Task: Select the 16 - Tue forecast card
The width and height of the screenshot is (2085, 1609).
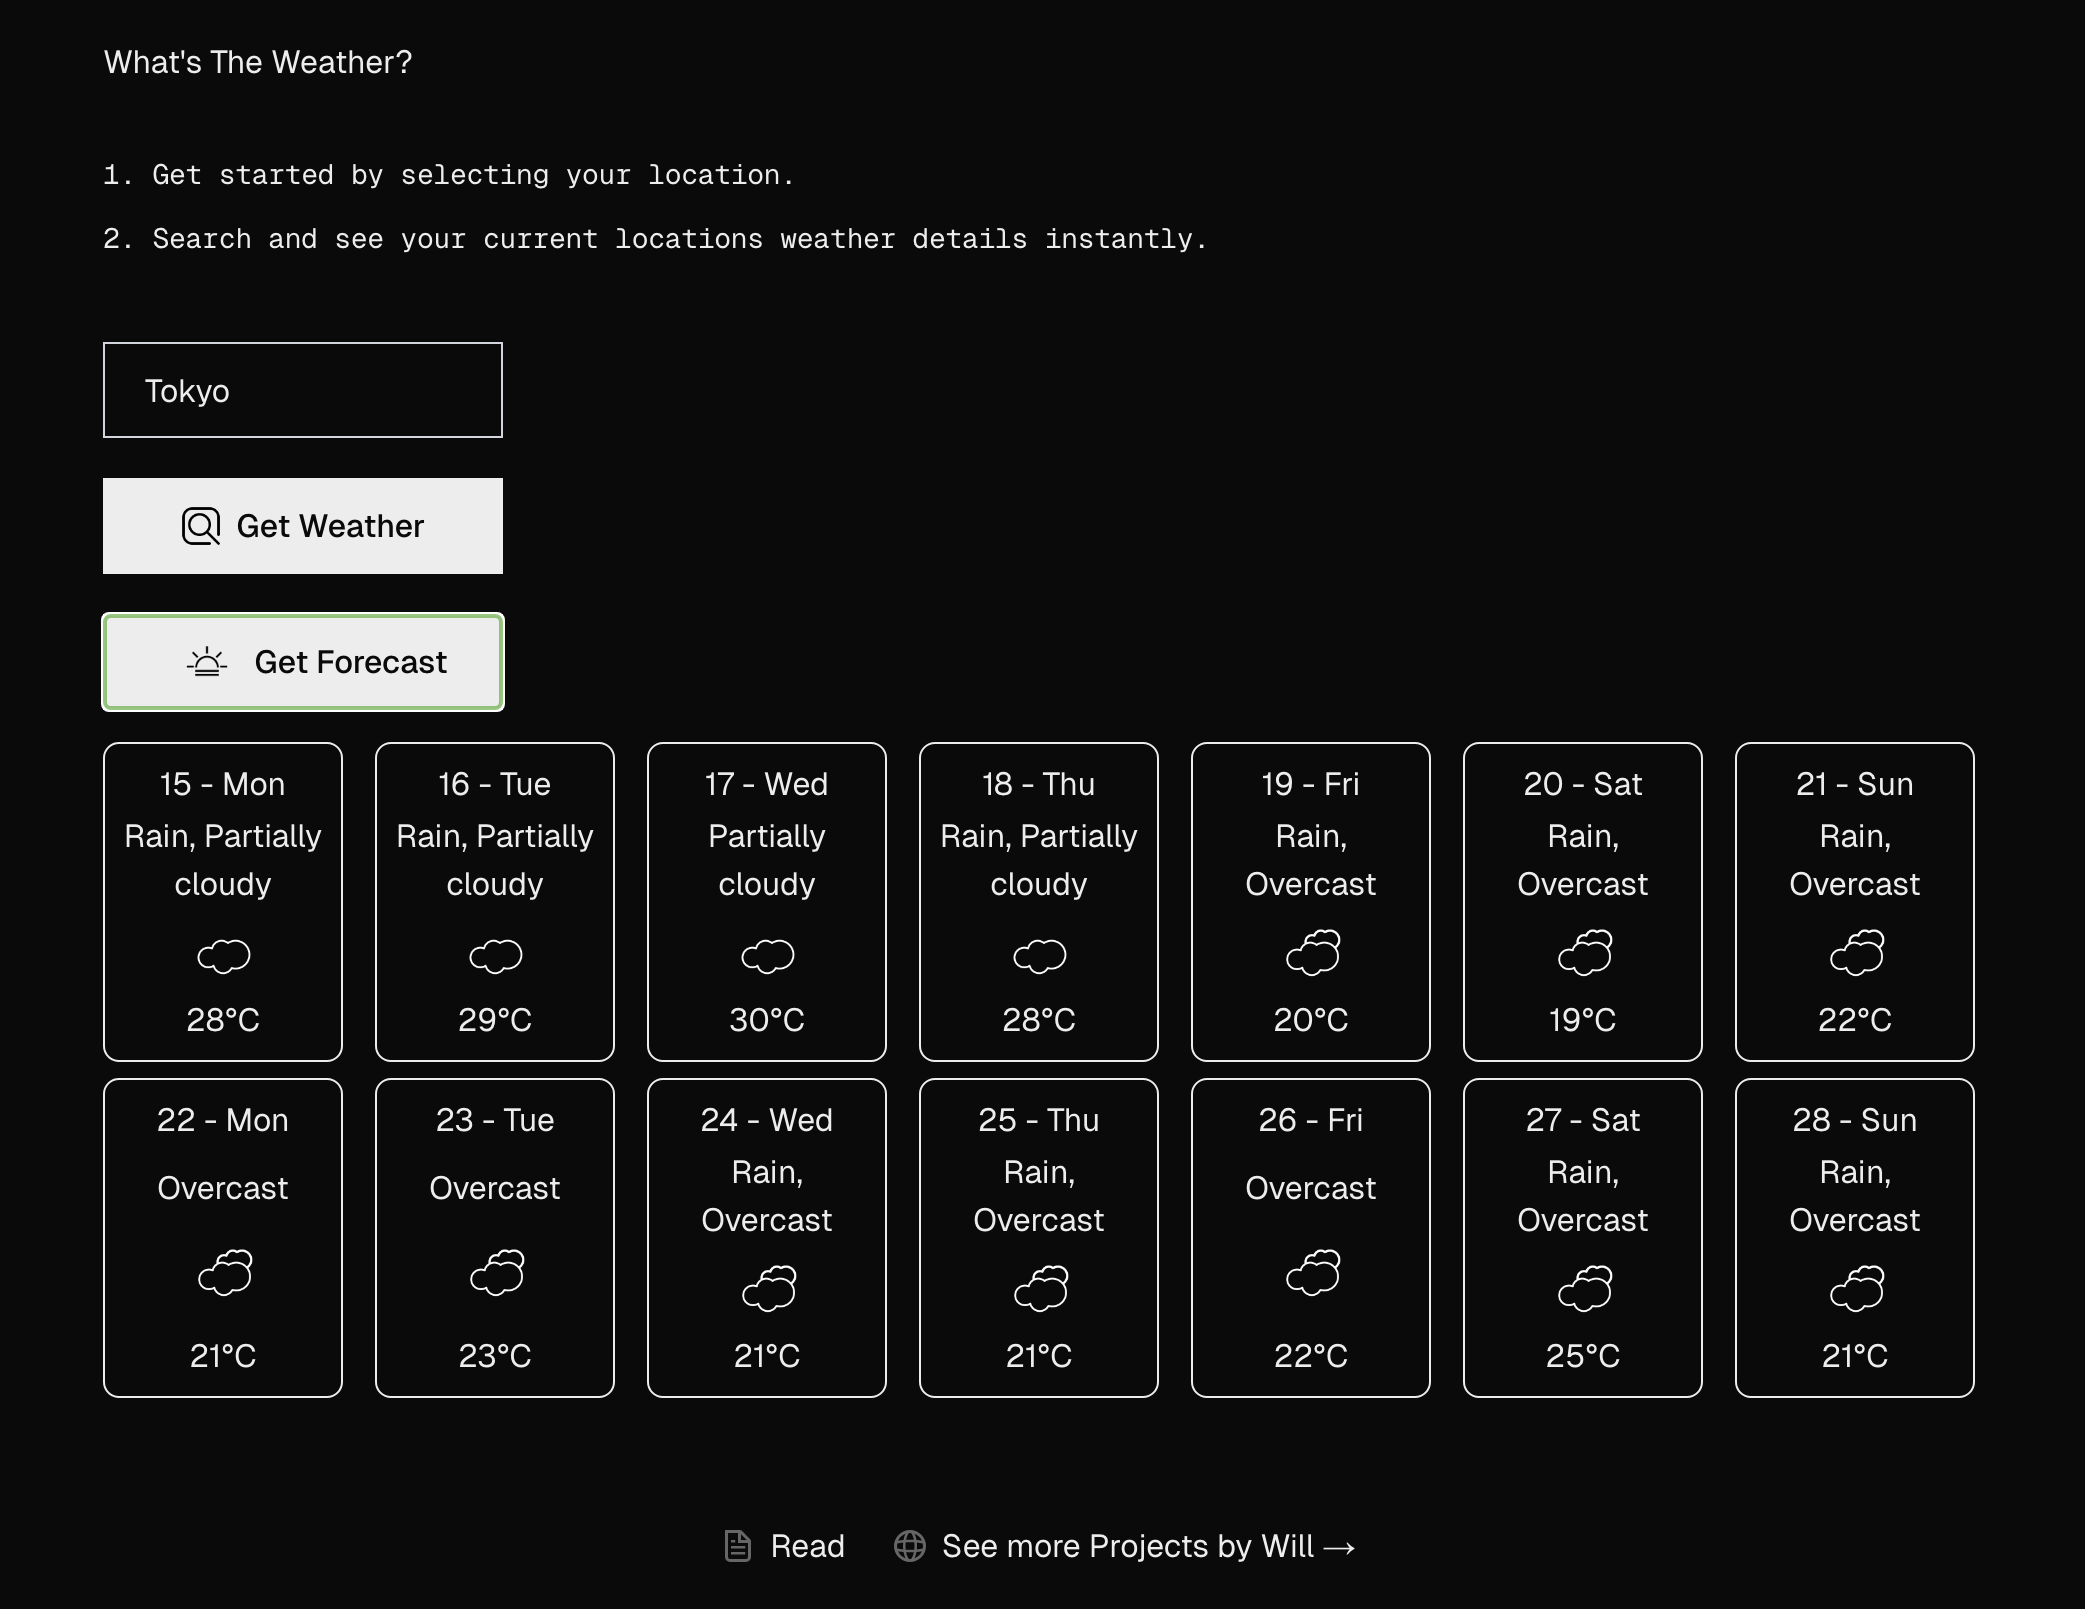Action: [495, 901]
